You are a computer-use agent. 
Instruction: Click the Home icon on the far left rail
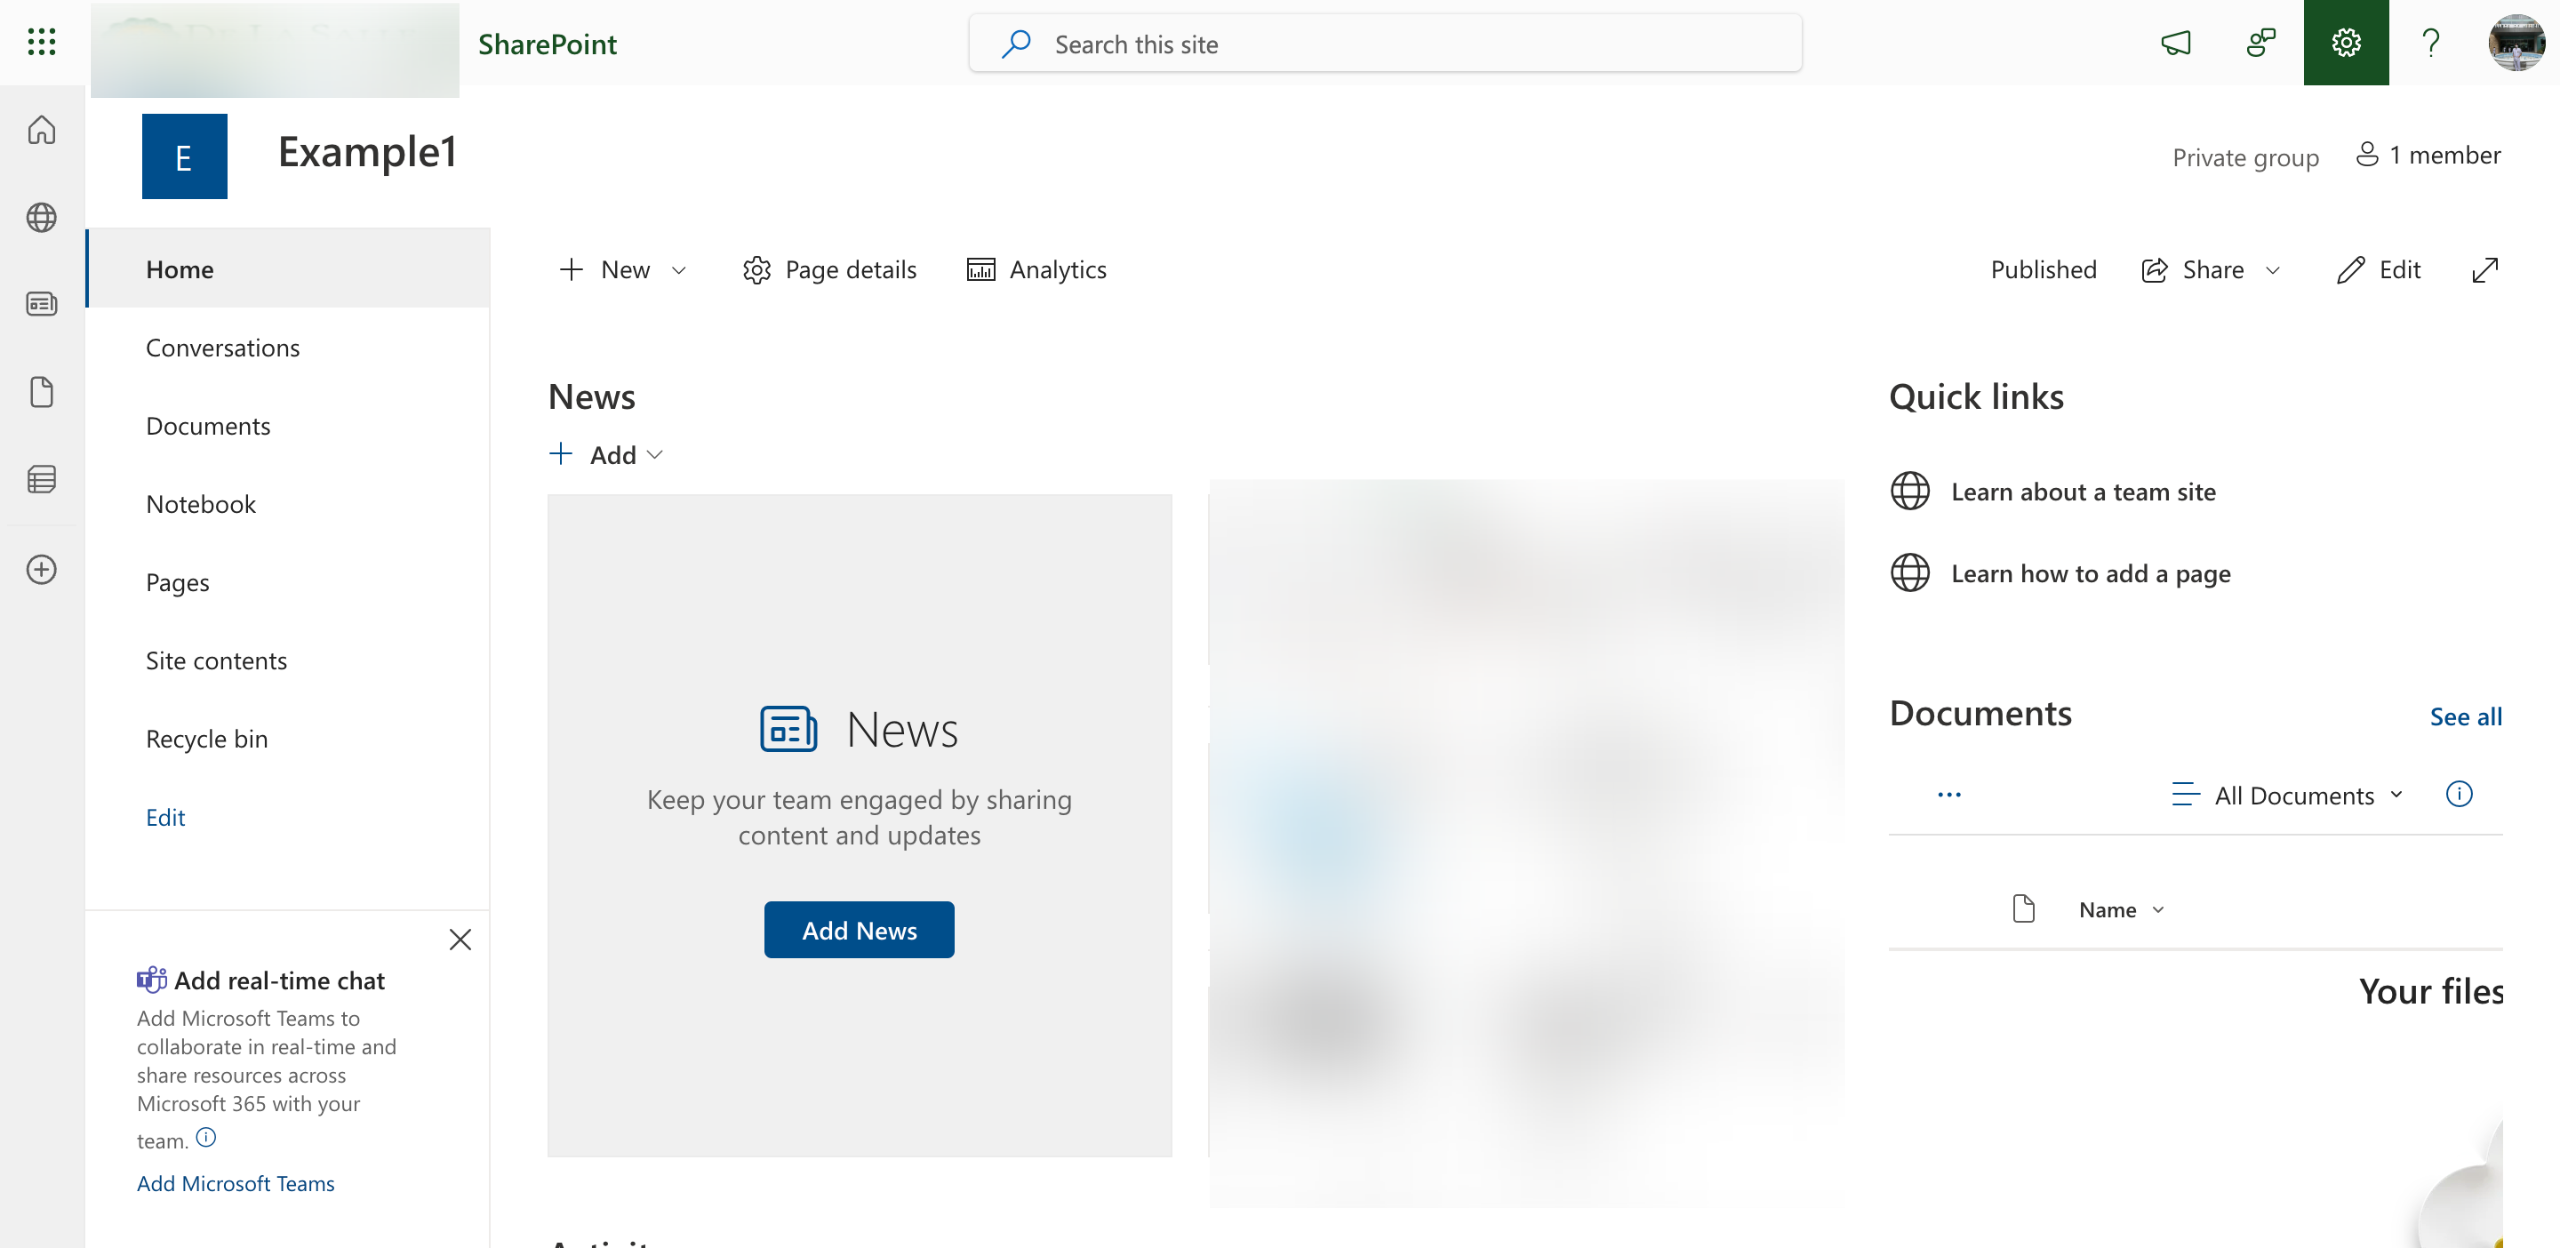(41, 129)
